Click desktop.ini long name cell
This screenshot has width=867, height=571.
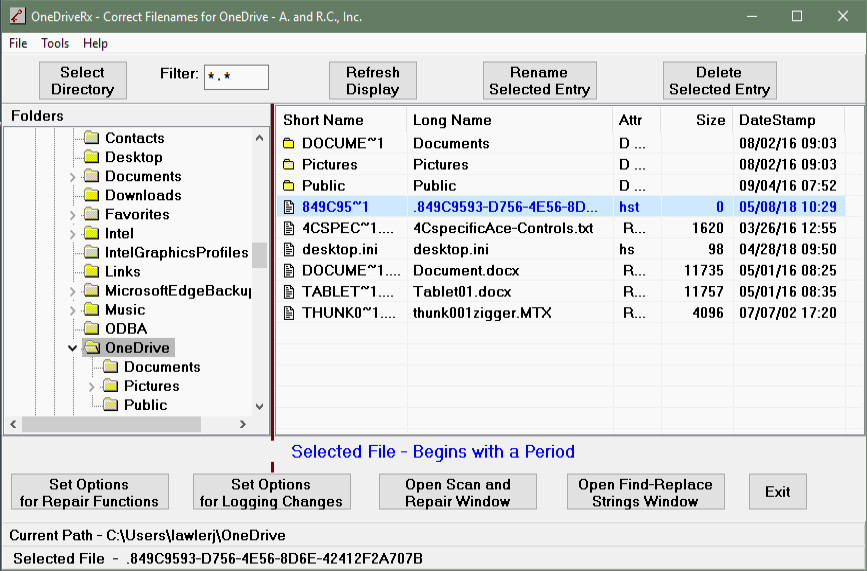[x=451, y=249]
